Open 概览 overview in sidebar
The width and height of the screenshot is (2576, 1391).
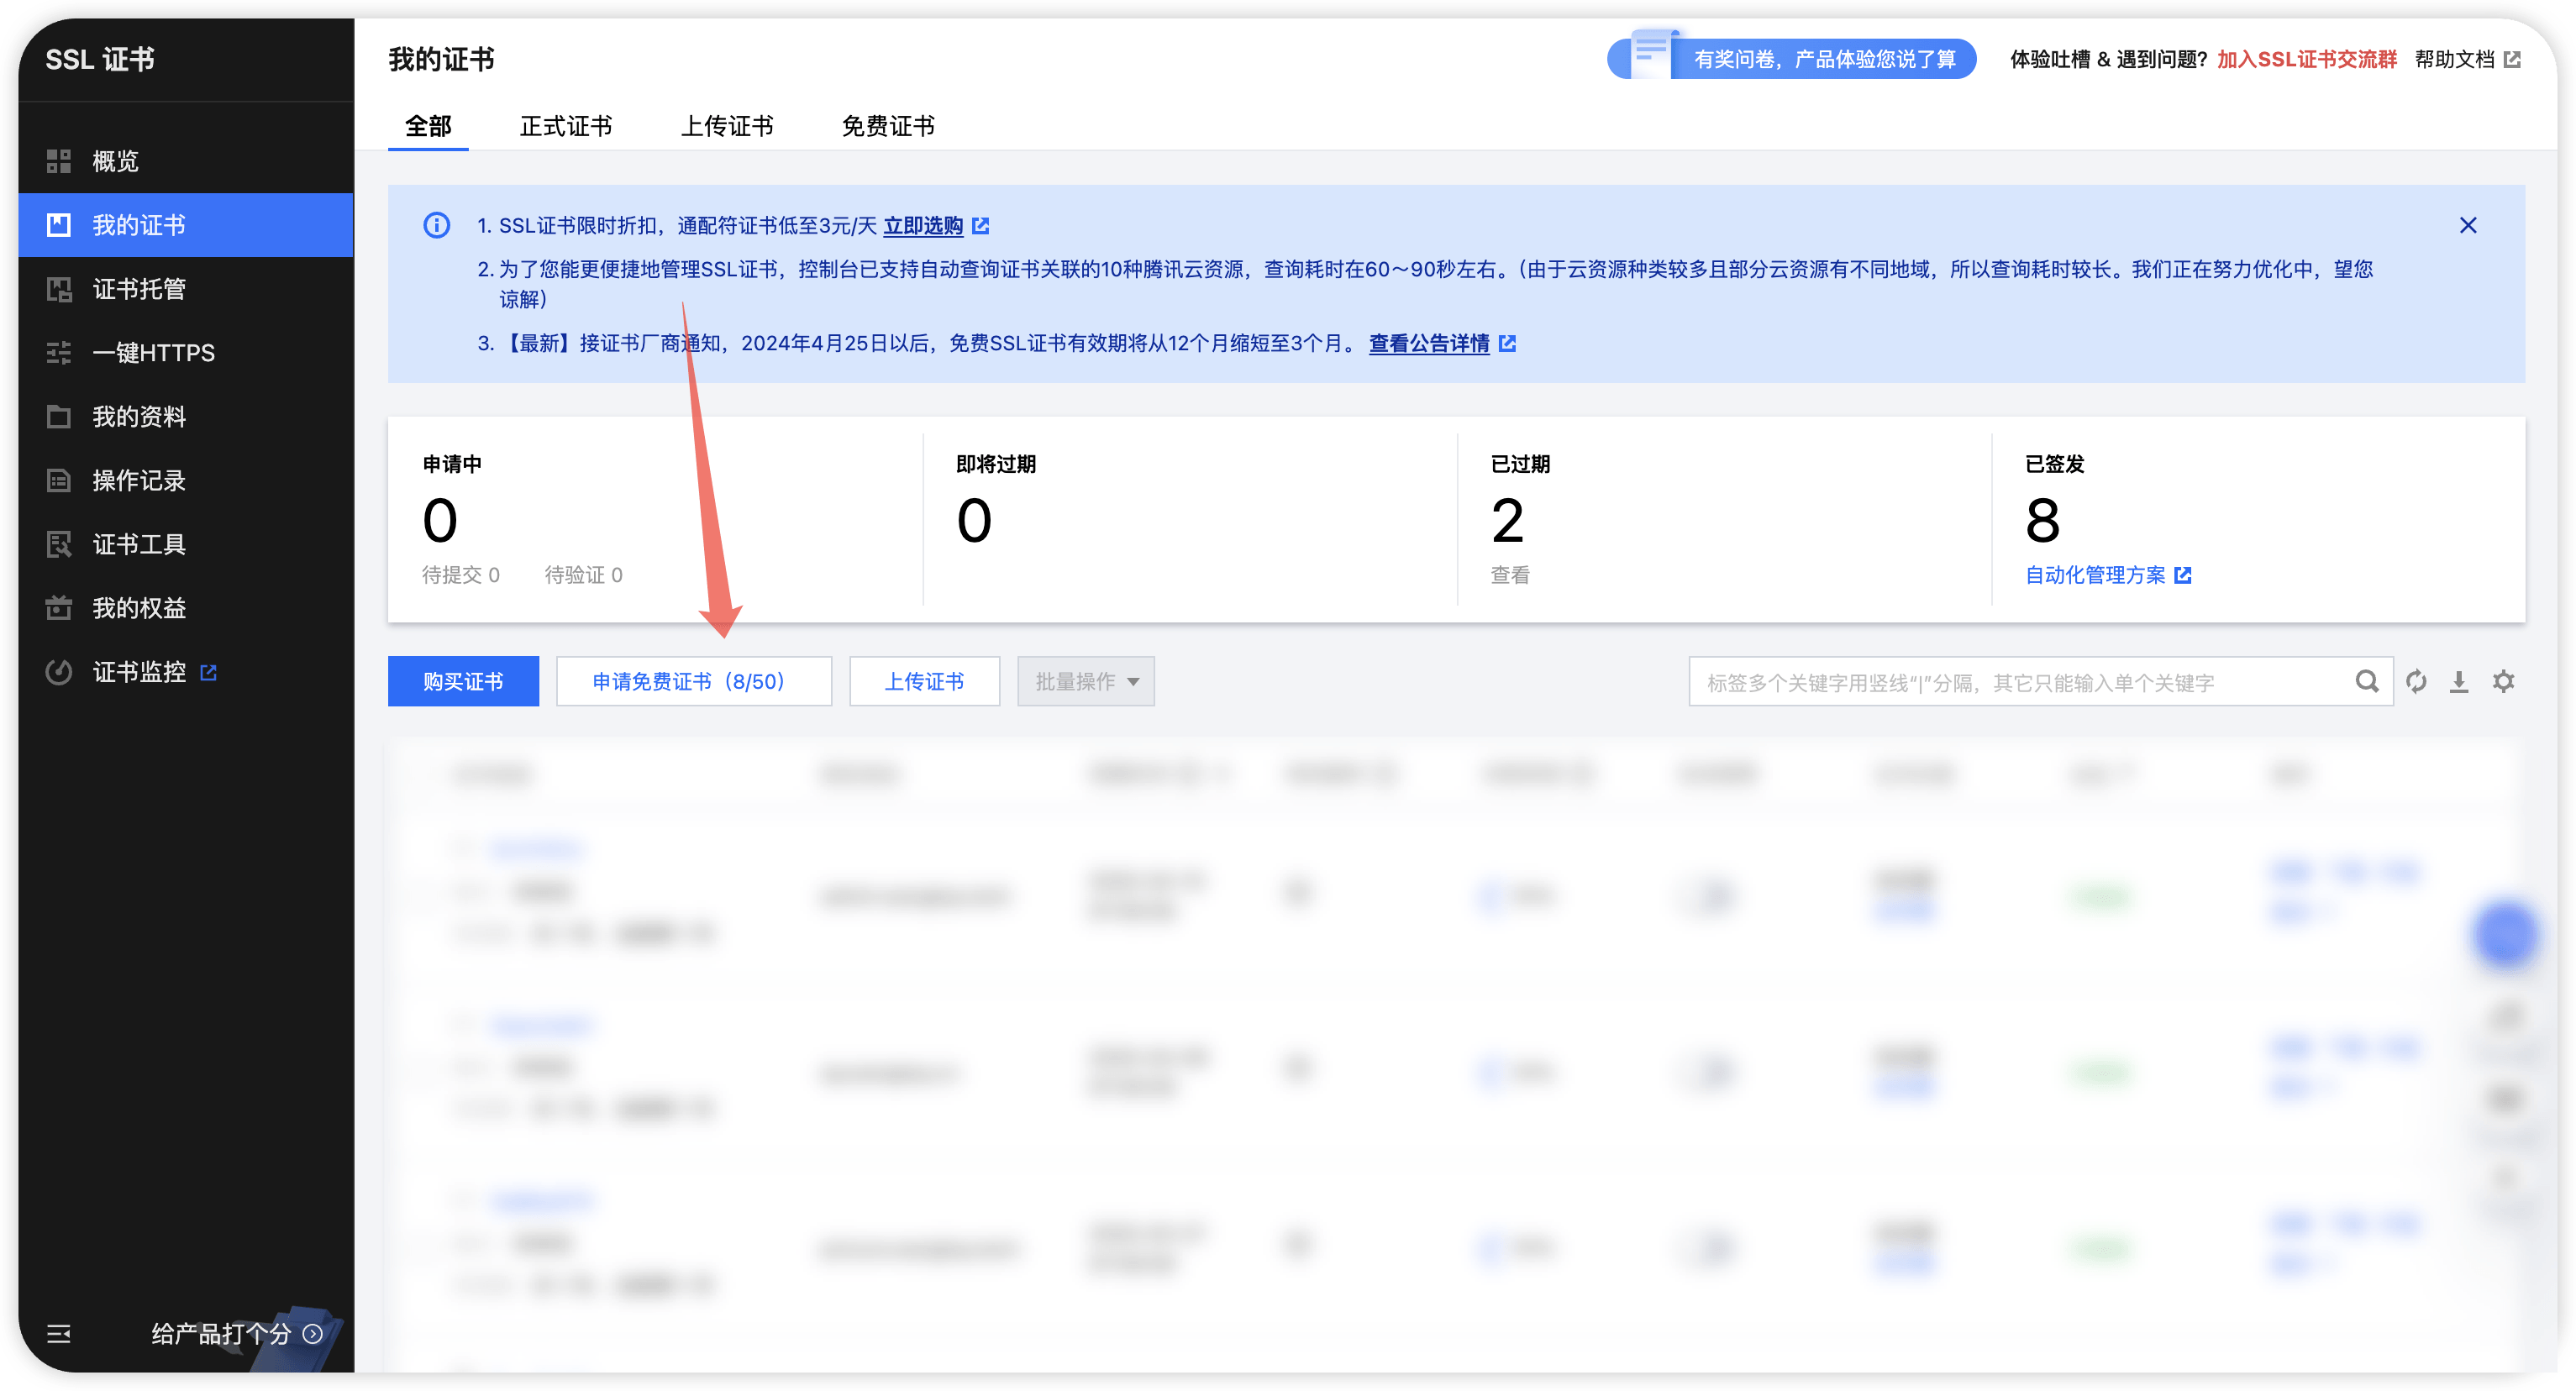coord(115,161)
